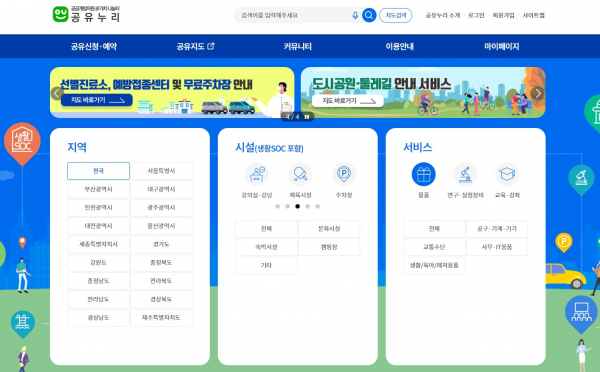Jump to the first facility carousel dot
600x372 pixels.
277,206
